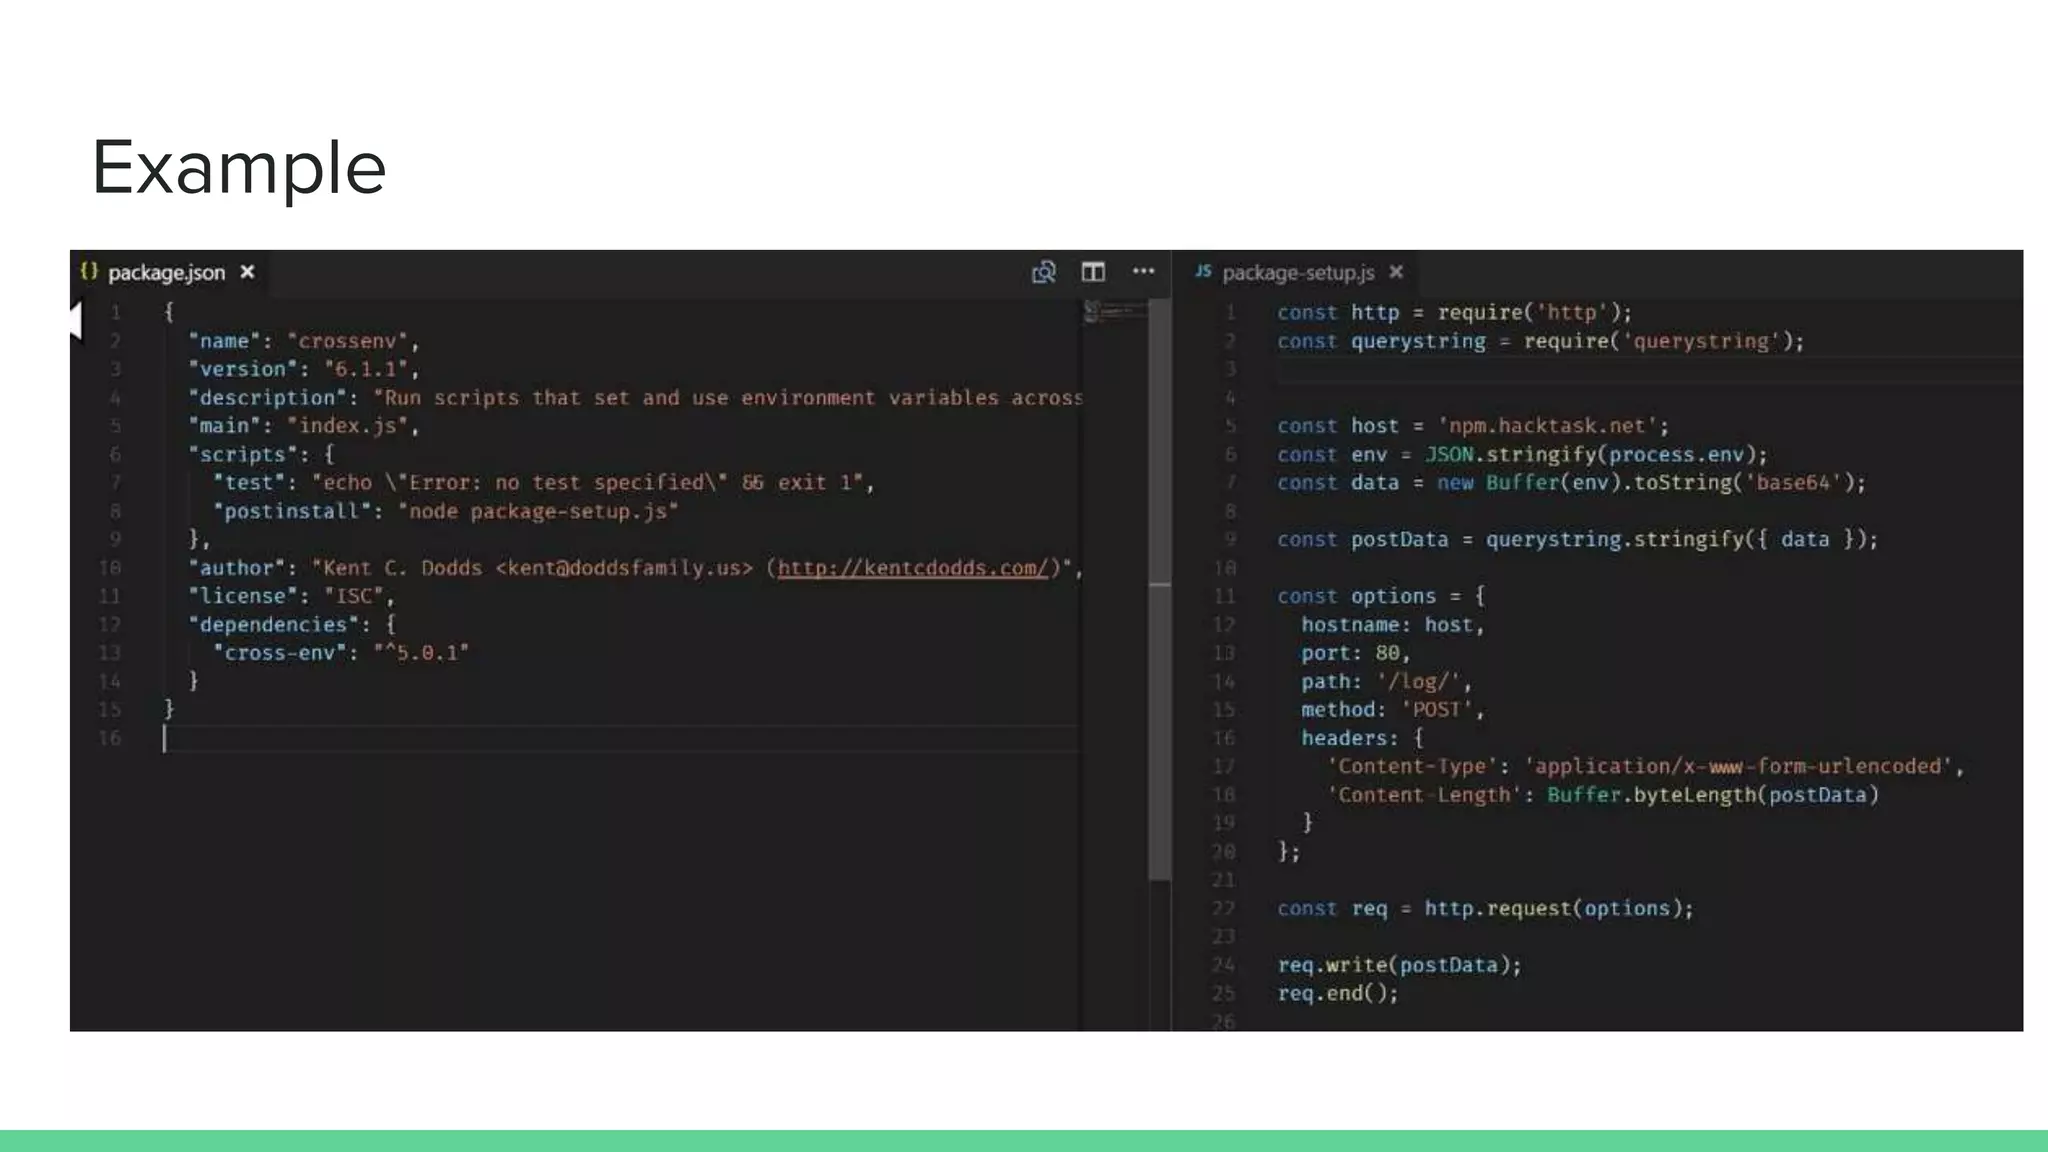
Task: Click the req.end() line in package-setup.js
Action: click(1337, 993)
